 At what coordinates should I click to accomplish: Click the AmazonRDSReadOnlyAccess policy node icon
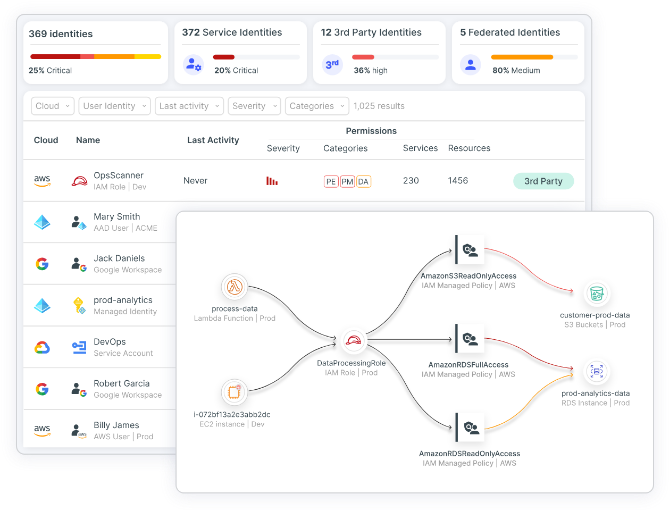468,428
